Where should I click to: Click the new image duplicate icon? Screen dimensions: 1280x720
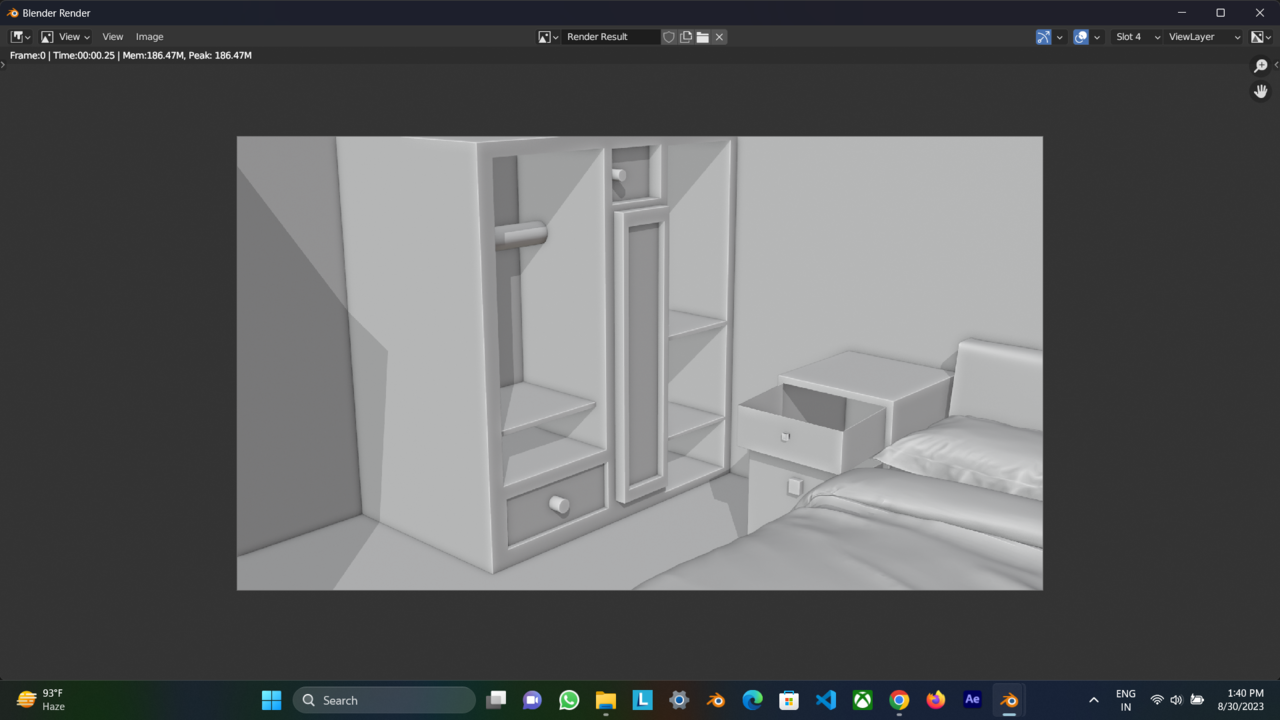coord(686,36)
